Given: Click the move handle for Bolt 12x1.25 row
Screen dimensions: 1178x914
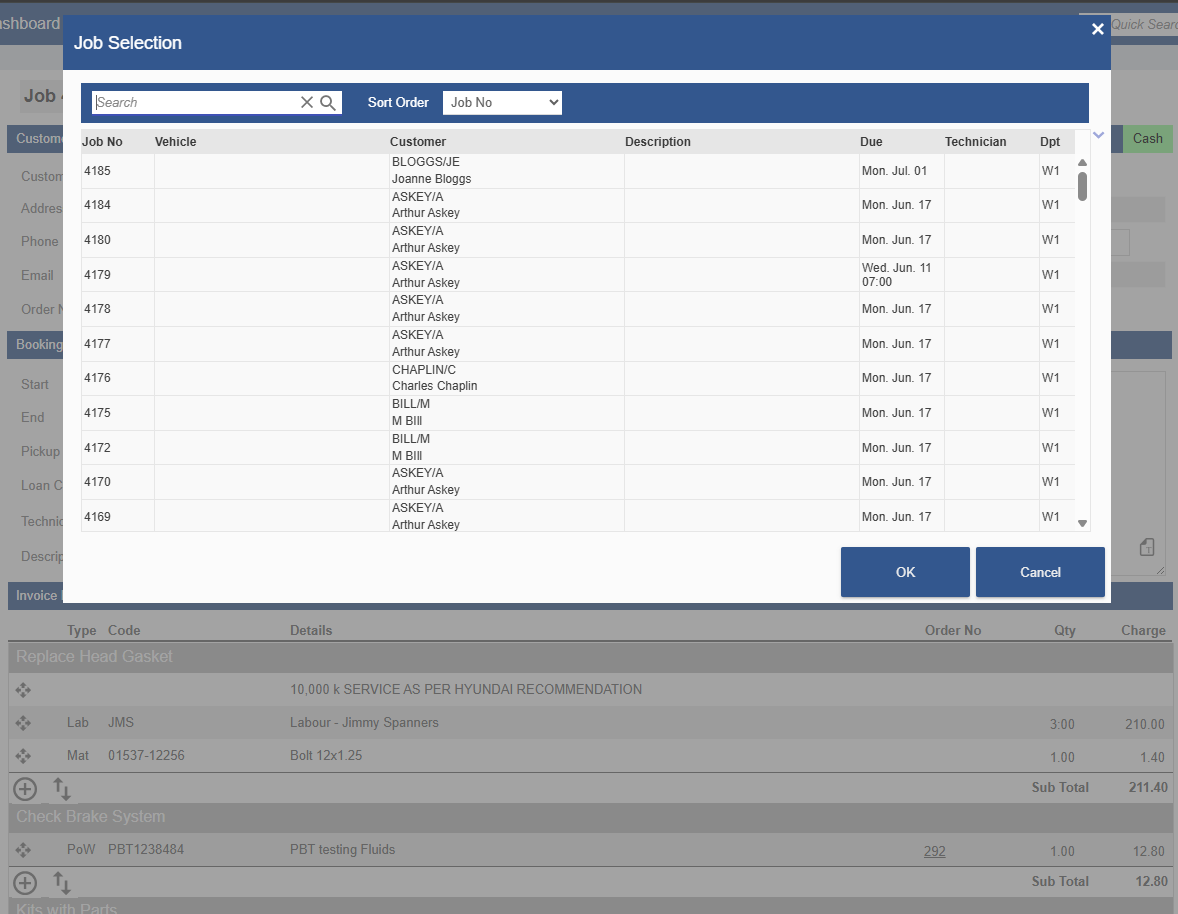Looking at the screenshot, I should [x=23, y=756].
